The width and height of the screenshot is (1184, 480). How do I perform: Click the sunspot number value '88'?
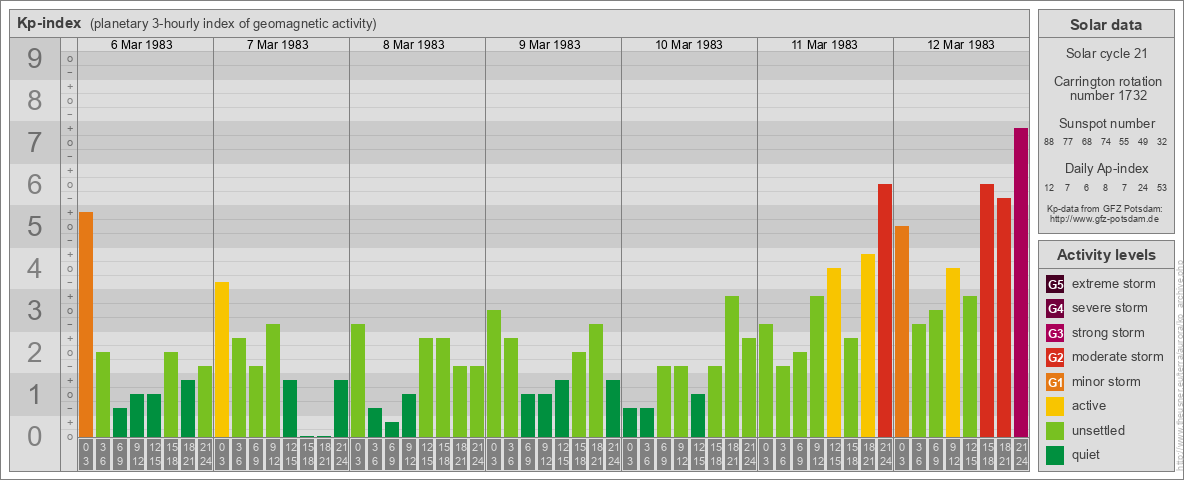pyautogui.click(x=1049, y=142)
